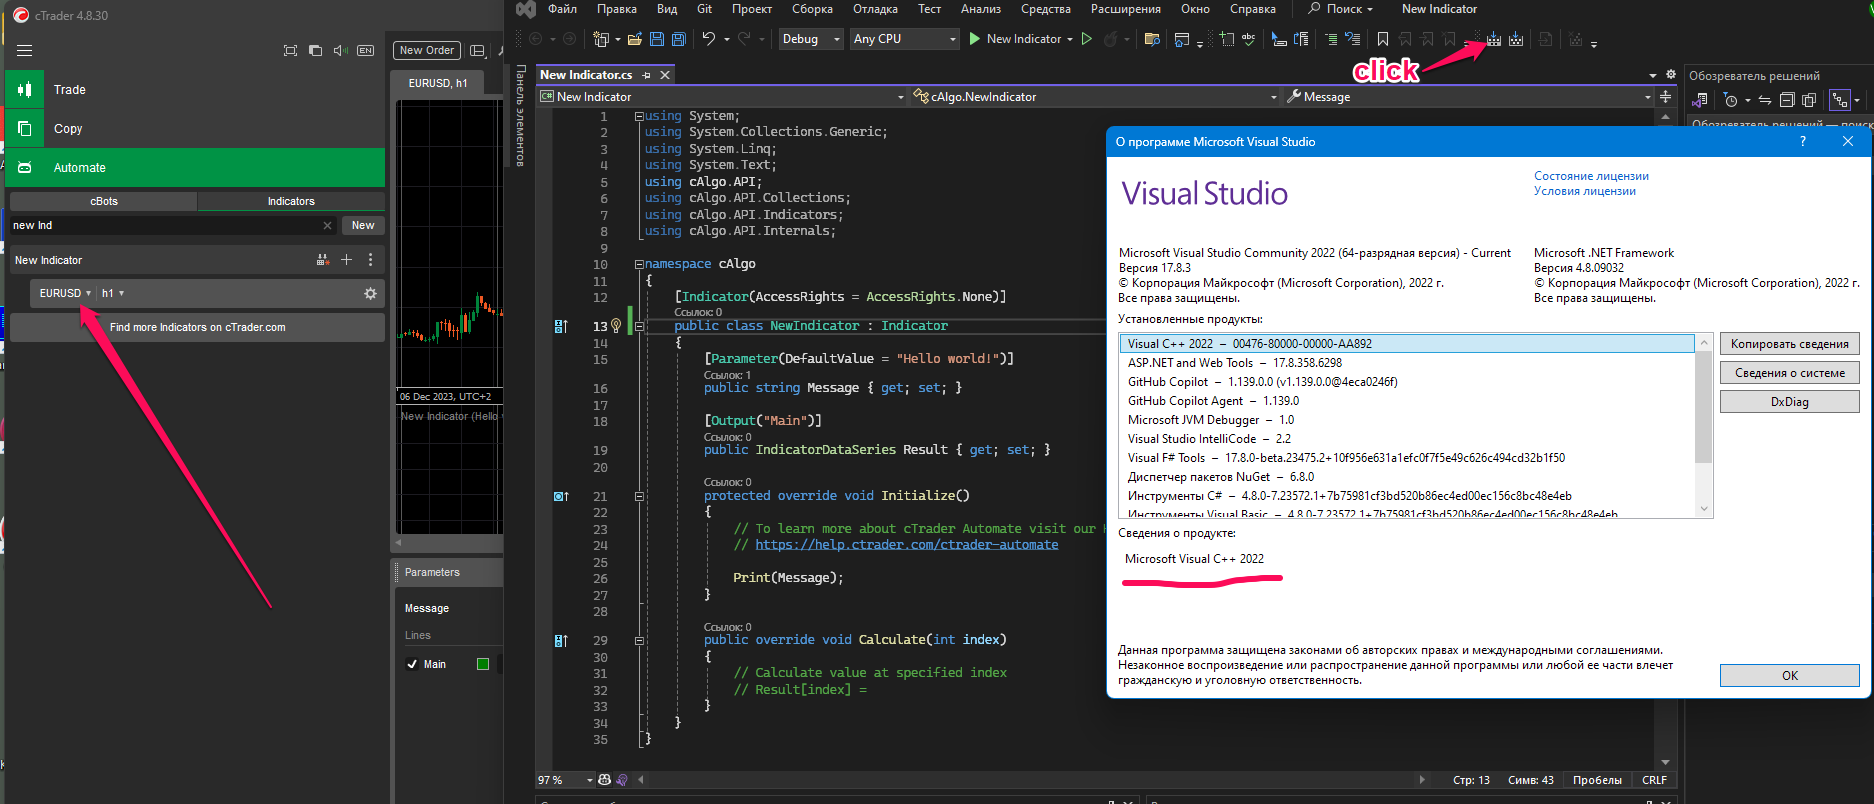Click the editor split window icon
The width and height of the screenshot is (1874, 804).
click(x=1665, y=97)
